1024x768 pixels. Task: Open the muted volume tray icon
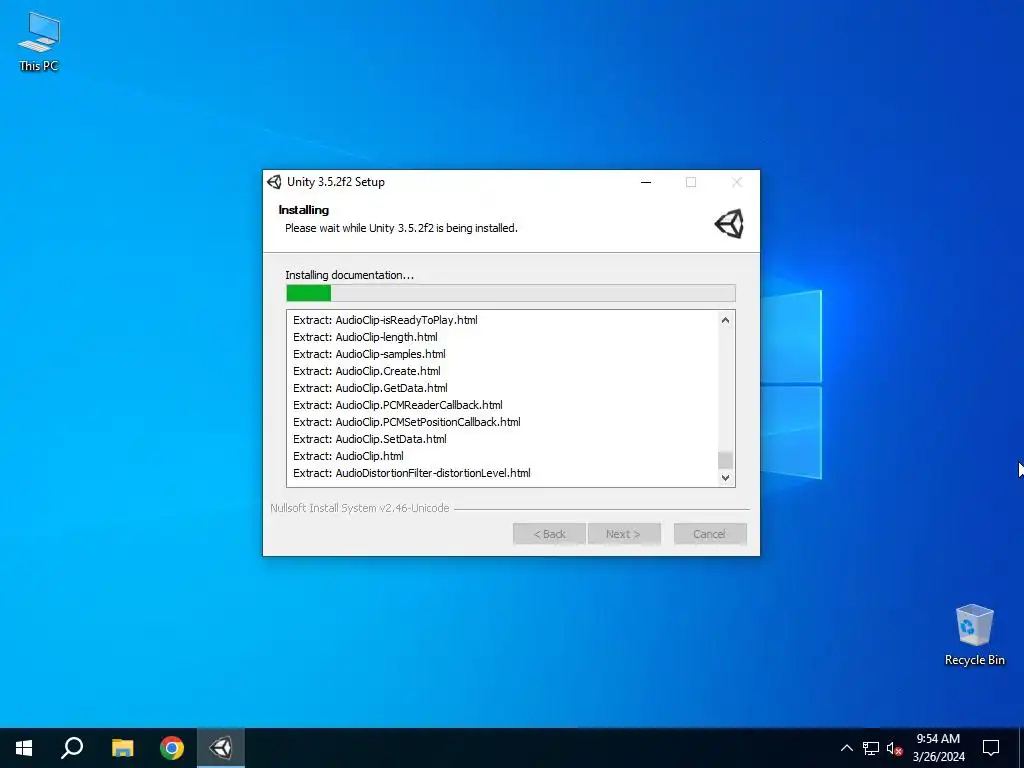(x=894, y=748)
